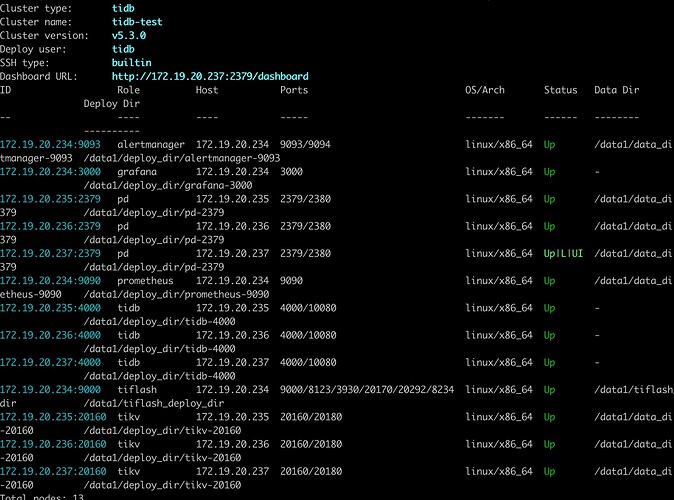674x500 pixels.
Task: Click the Role column header
Action: (129, 90)
